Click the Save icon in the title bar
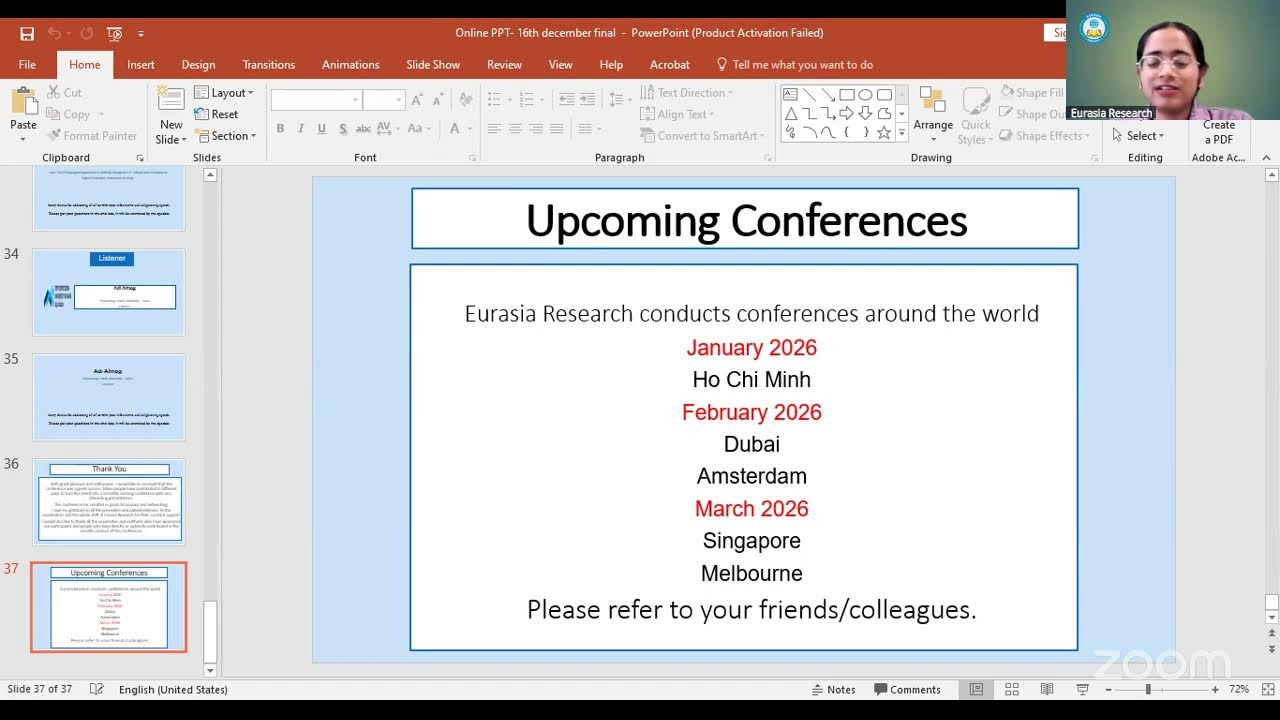The image size is (1280, 720). point(27,33)
